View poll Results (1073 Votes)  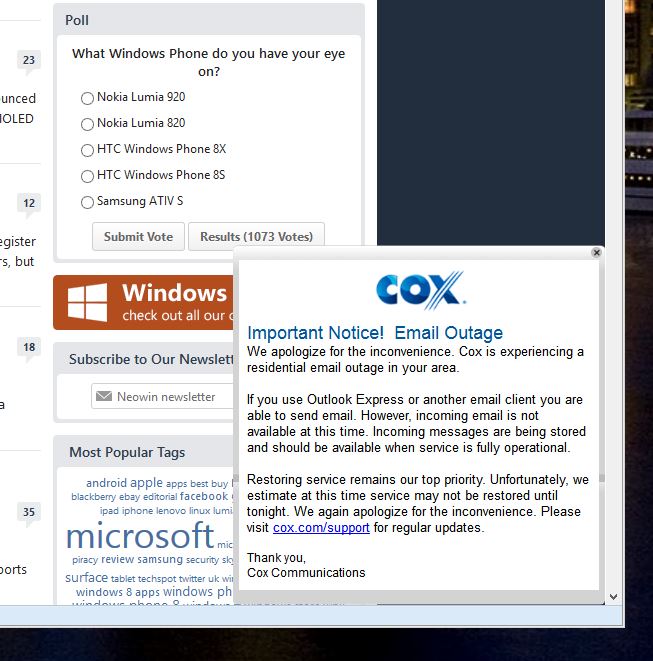[256, 235]
